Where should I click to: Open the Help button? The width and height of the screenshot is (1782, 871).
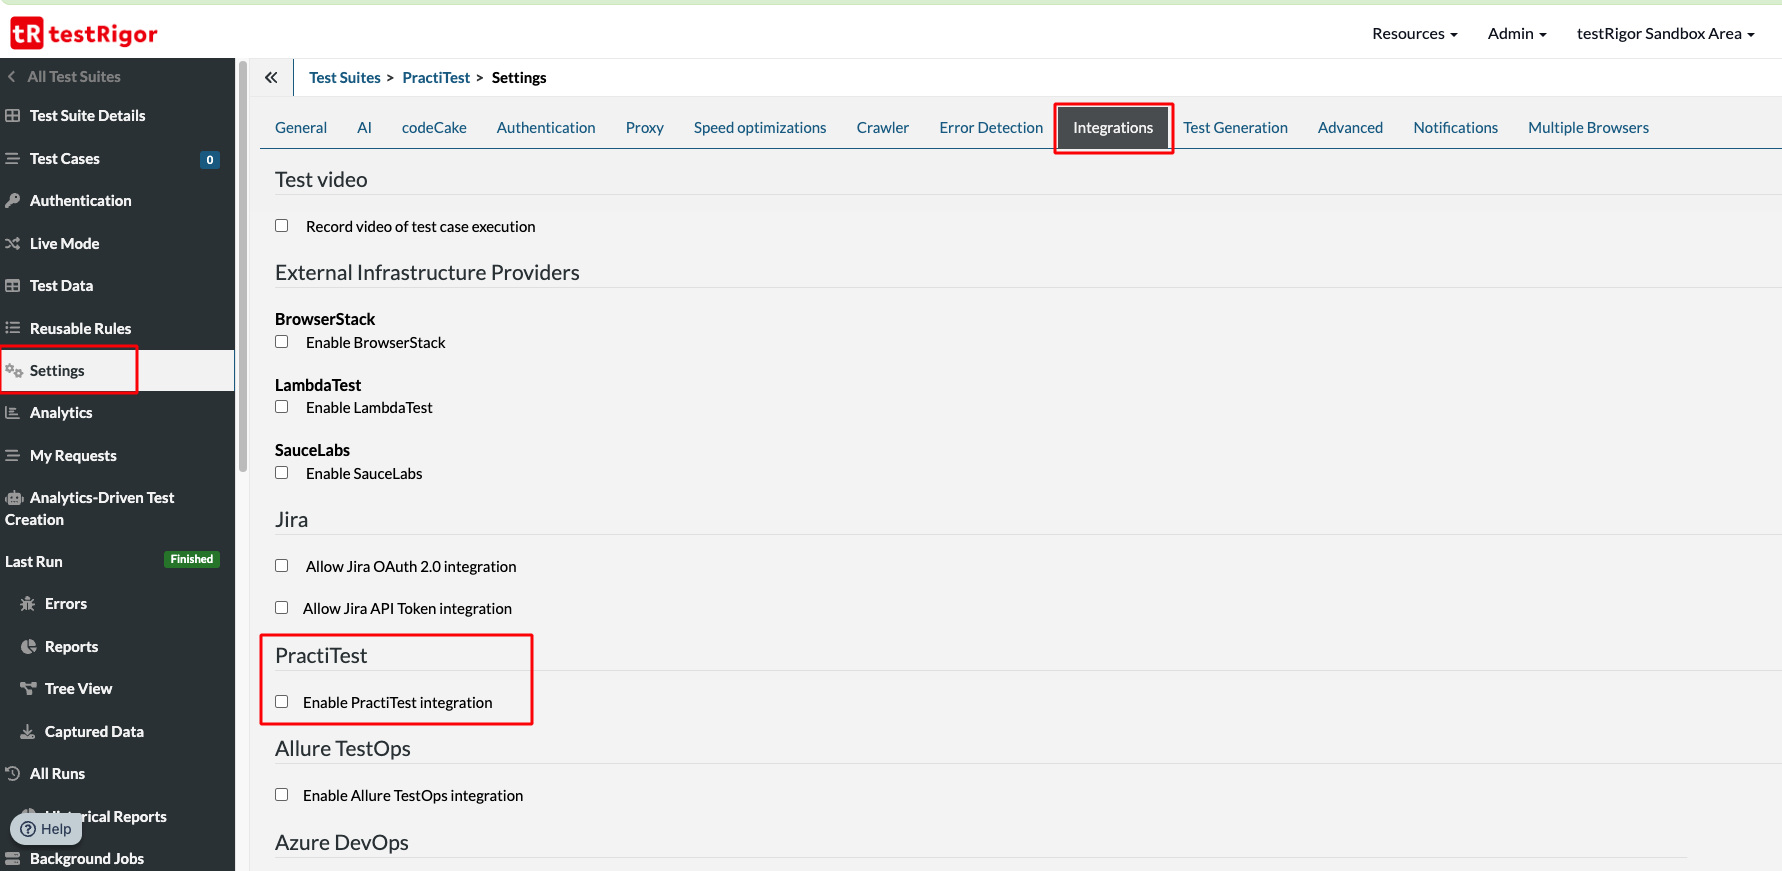pos(46,829)
